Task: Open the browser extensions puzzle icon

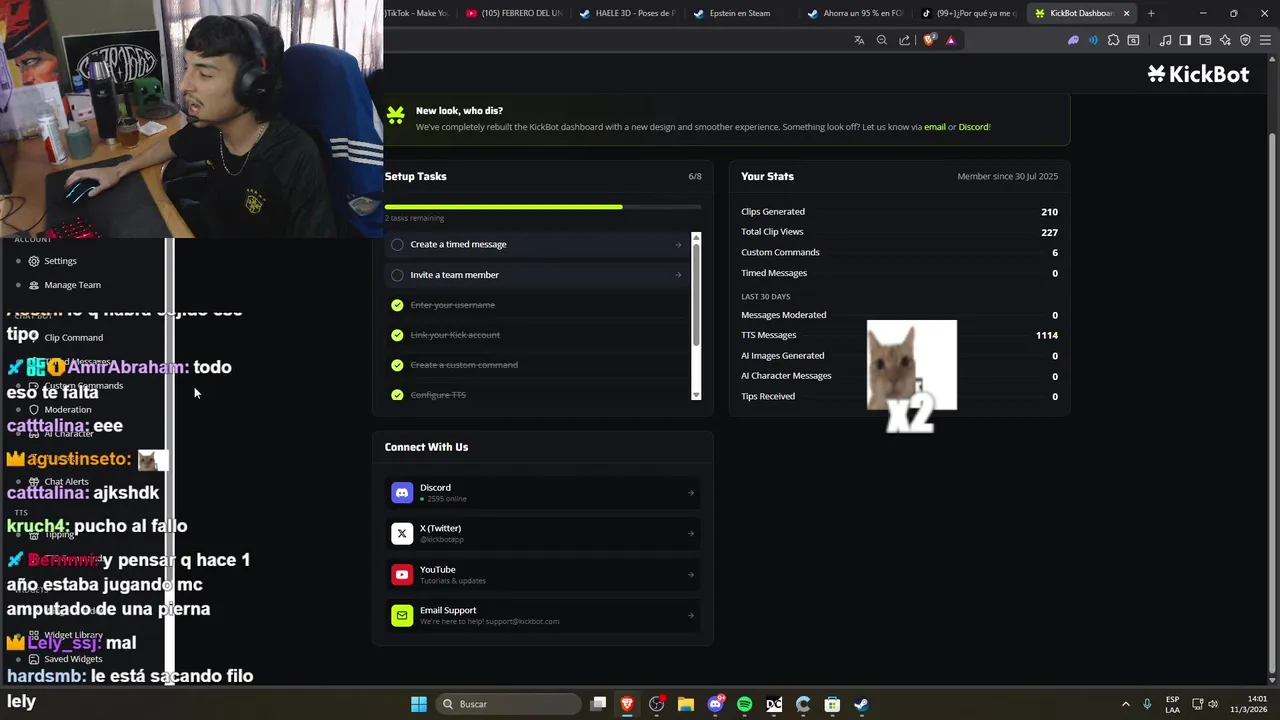Action: (1113, 40)
